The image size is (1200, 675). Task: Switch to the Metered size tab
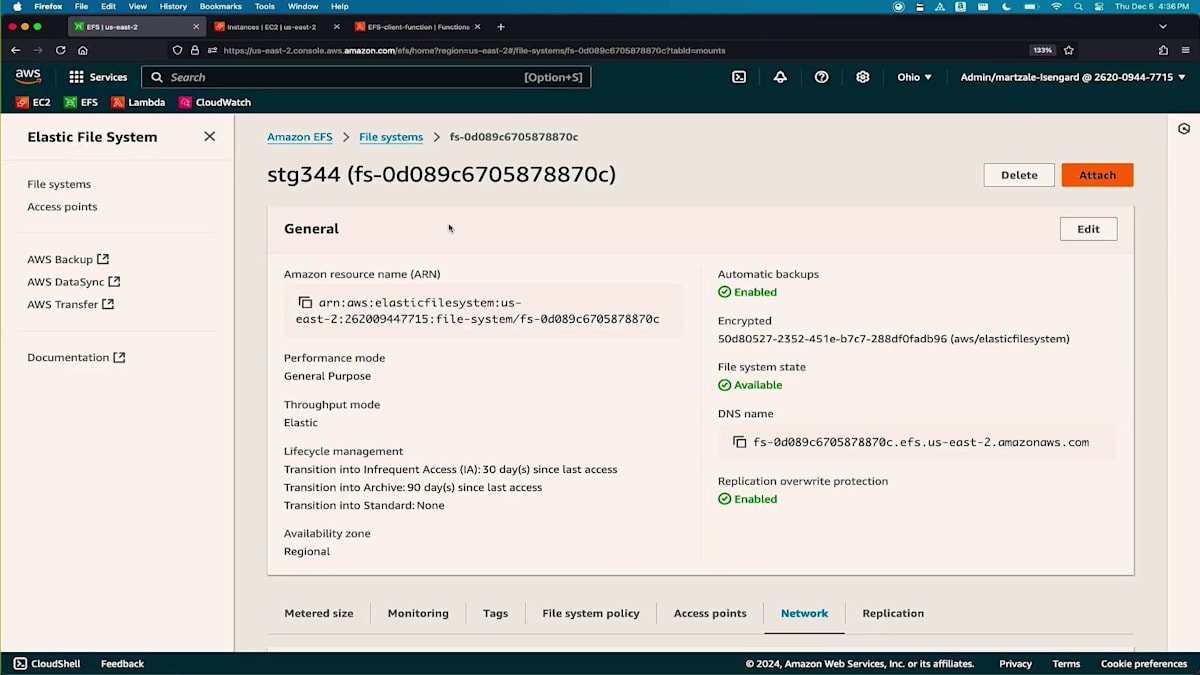pos(319,613)
